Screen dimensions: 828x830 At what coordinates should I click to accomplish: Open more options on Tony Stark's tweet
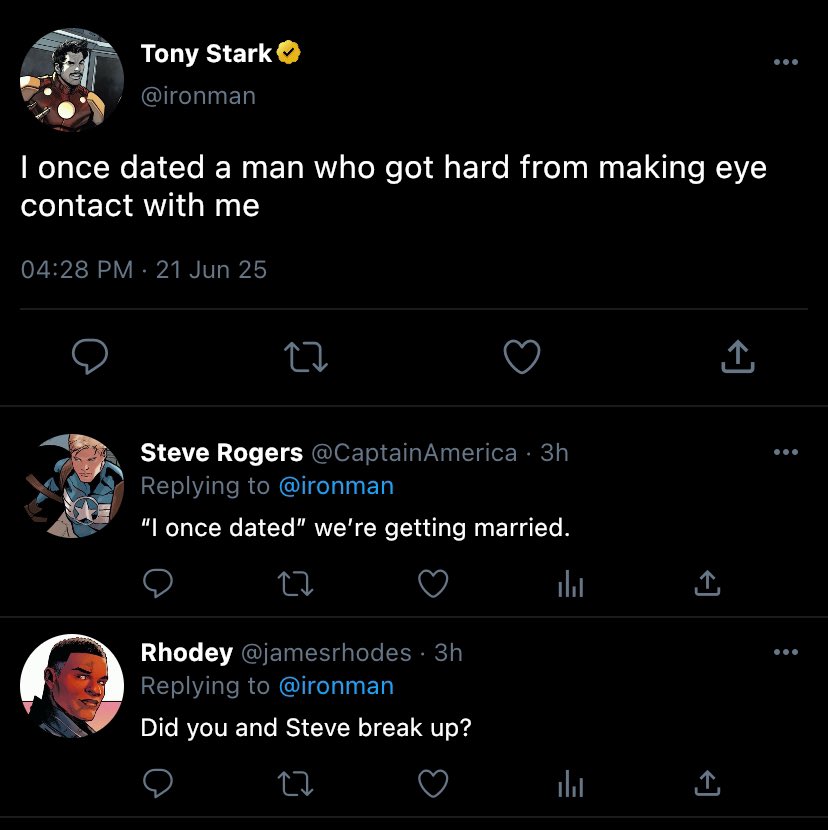point(786,63)
